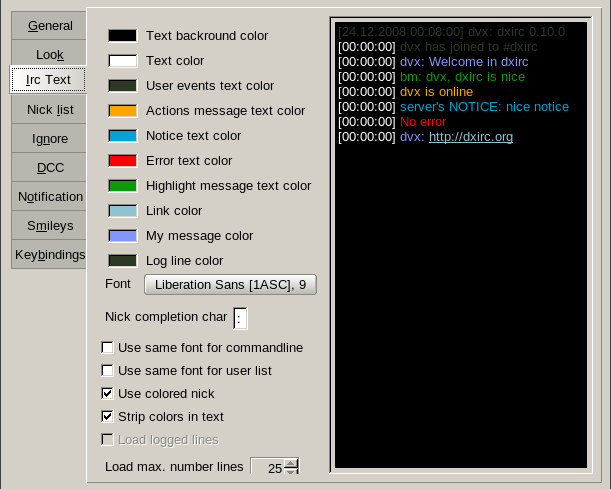Go to the Ignore tab
Image resolution: width=611 pixels, height=489 pixels.
pyautogui.click(x=49, y=139)
